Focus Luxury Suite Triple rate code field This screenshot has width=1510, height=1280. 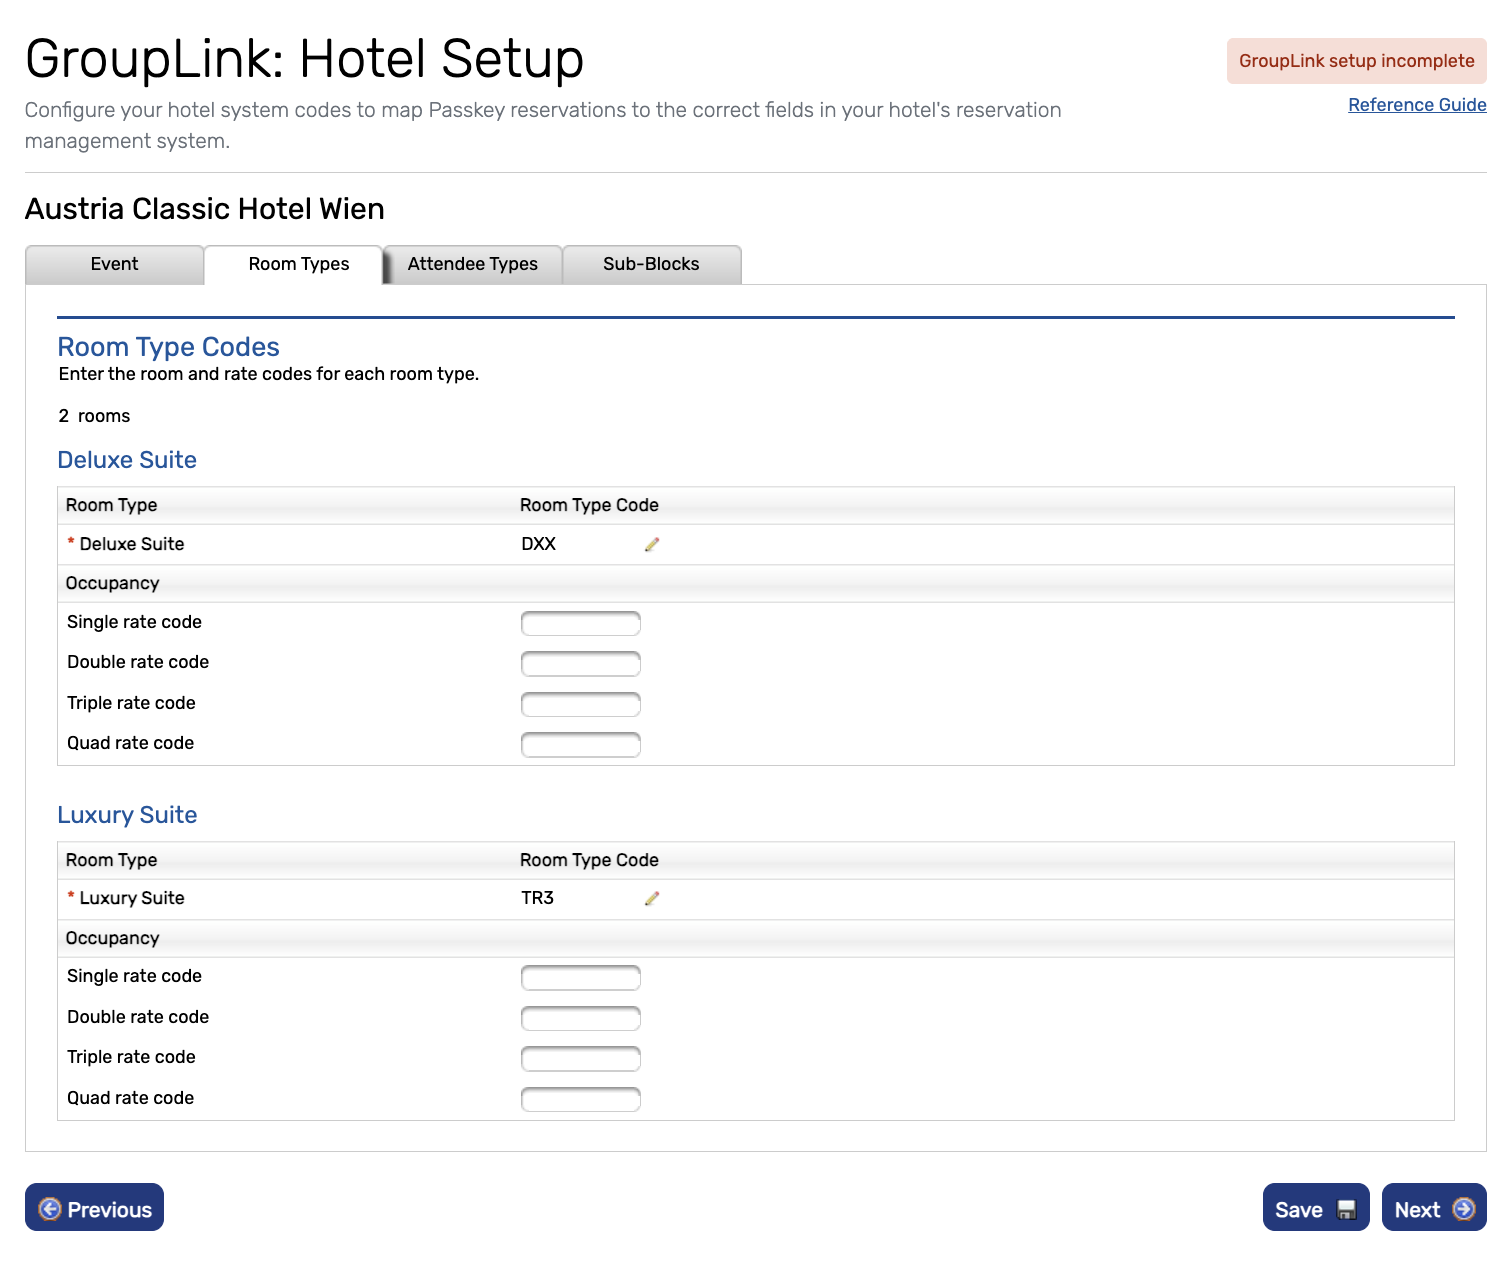(581, 1058)
